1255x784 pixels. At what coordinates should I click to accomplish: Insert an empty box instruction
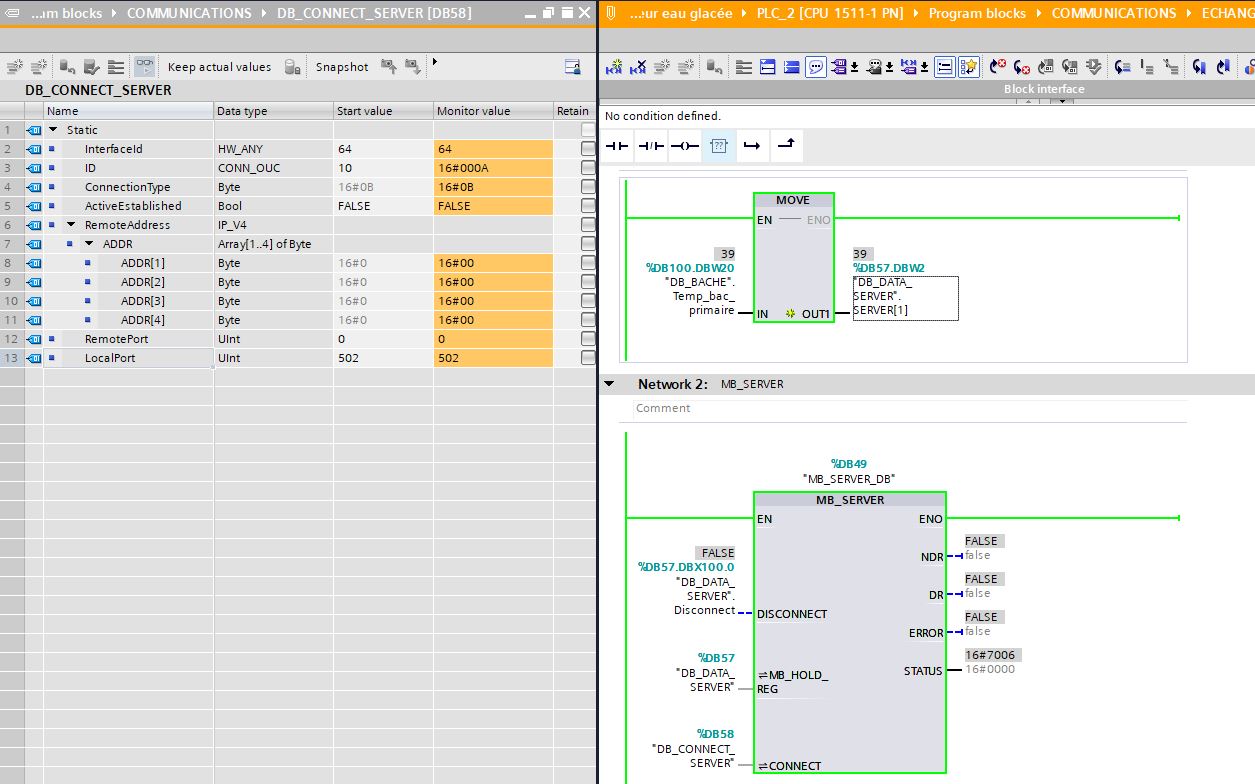point(718,146)
